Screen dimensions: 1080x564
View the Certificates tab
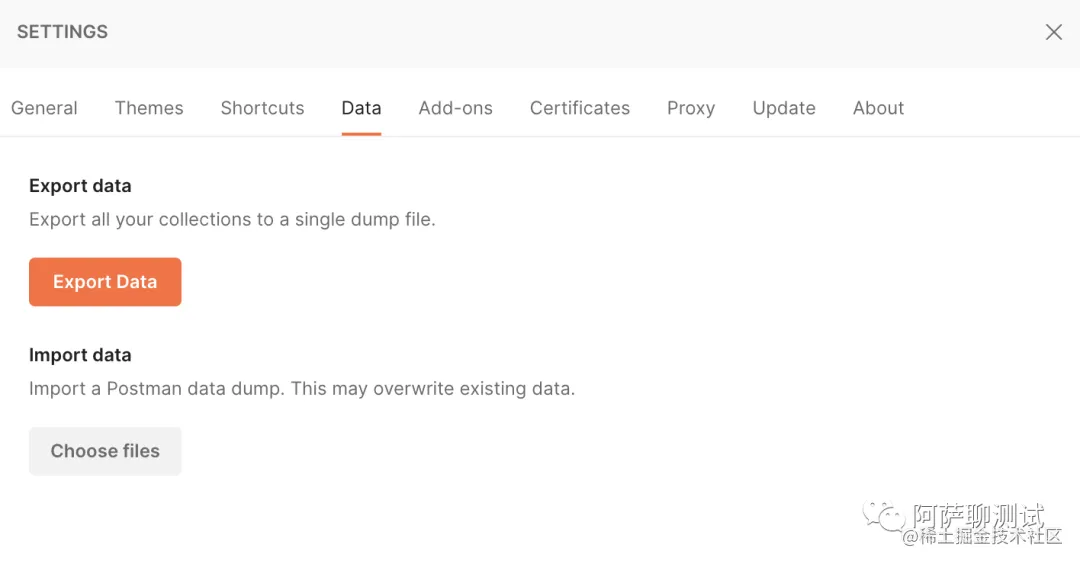click(579, 108)
